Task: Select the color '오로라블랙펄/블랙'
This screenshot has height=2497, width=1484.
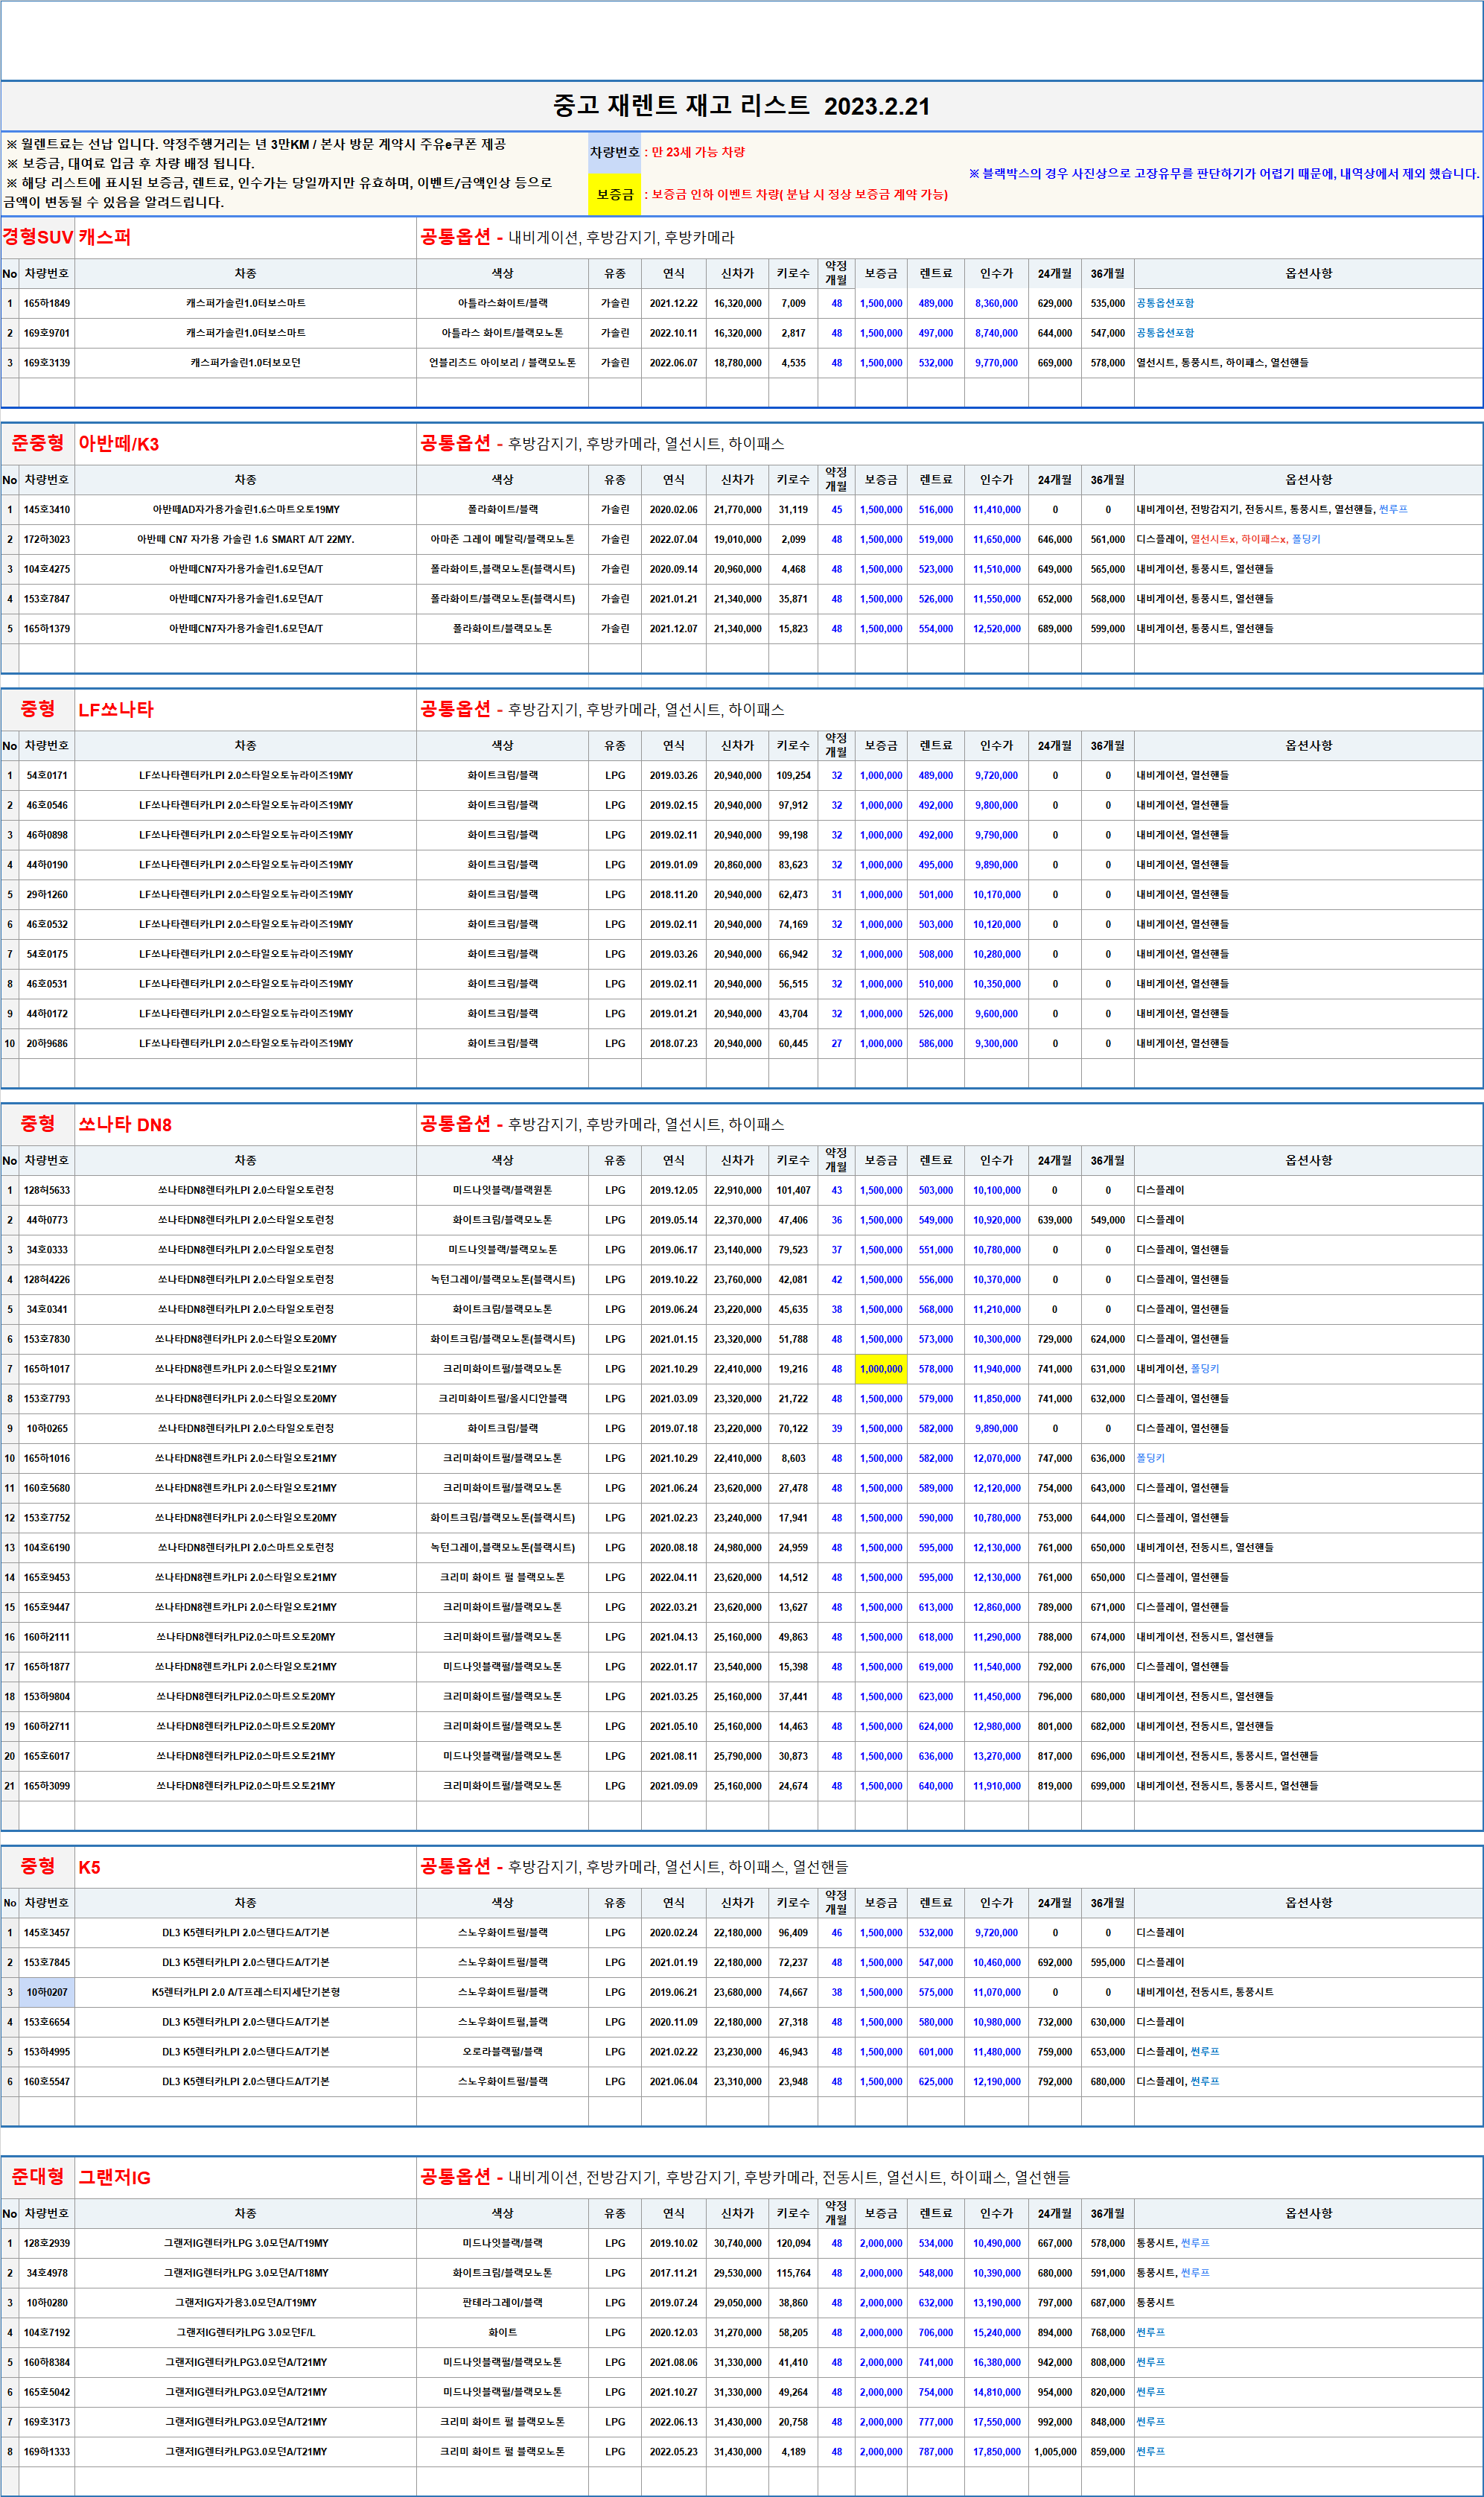Action: 502,2052
